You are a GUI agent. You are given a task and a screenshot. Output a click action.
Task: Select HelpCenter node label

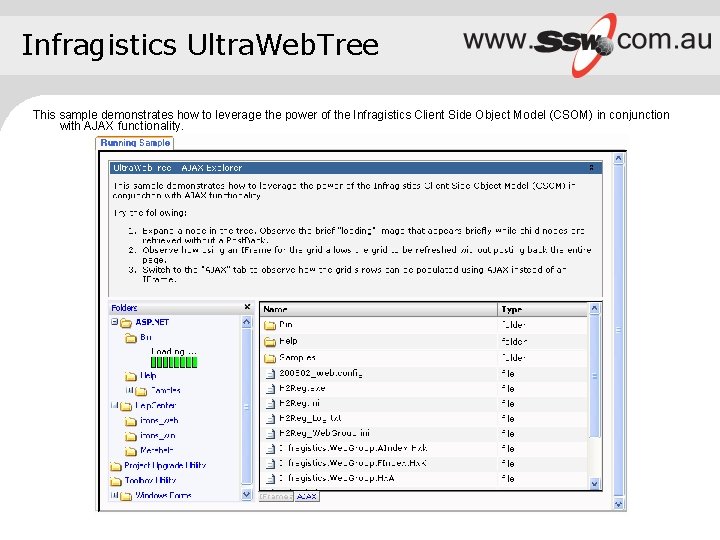(156, 406)
